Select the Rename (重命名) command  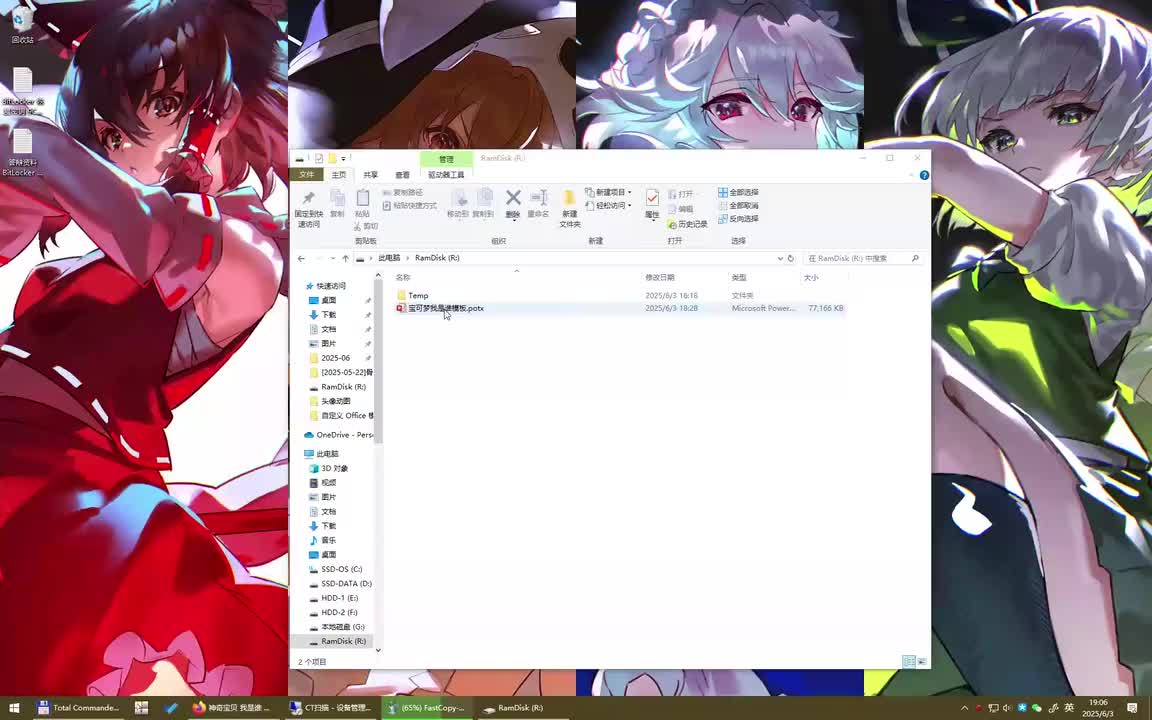tap(539, 204)
